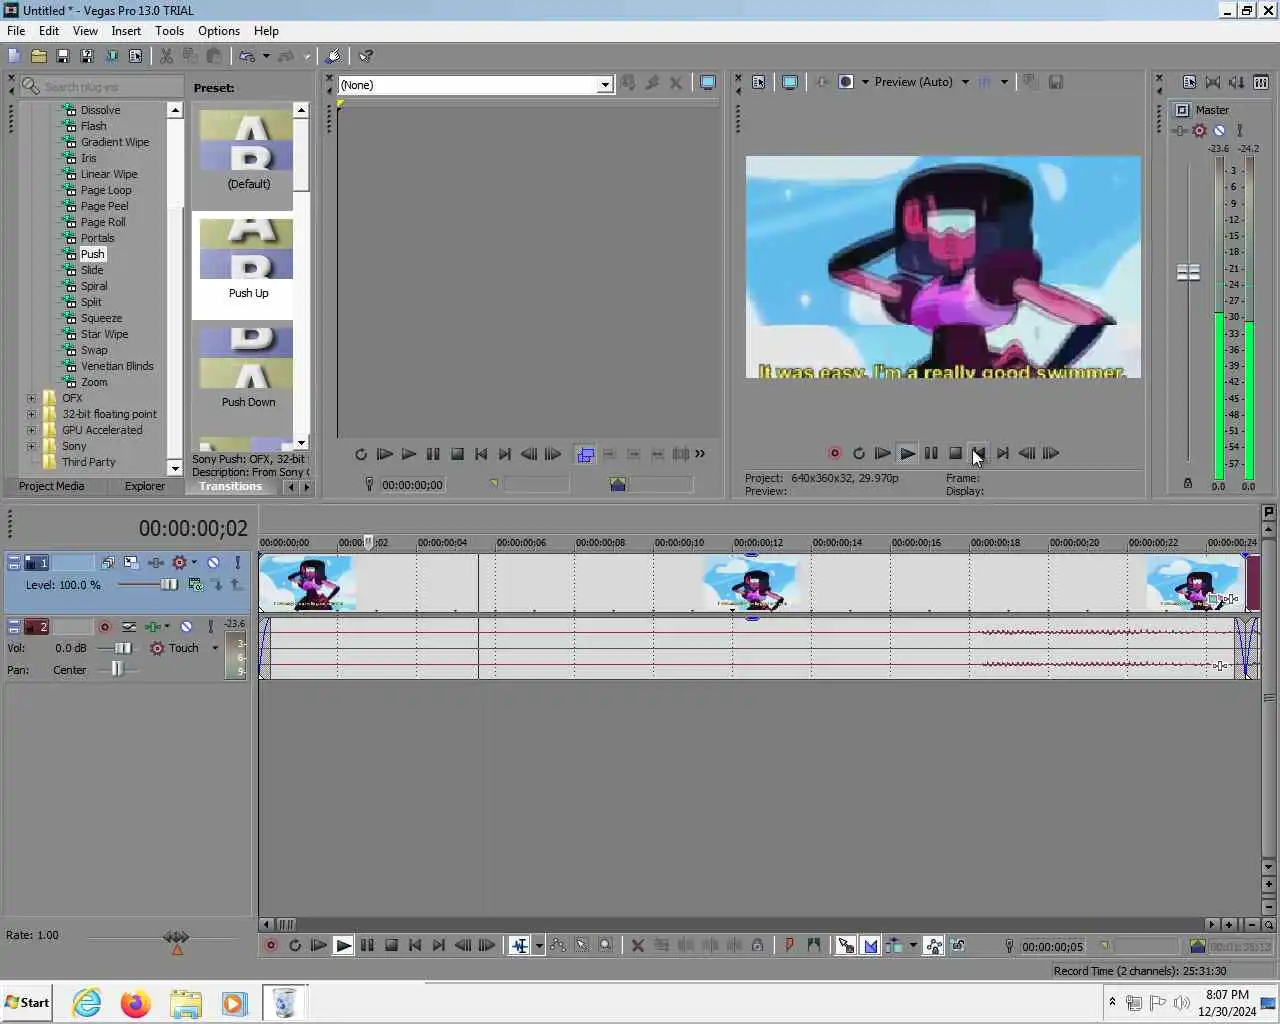The height and width of the screenshot is (1024, 1280).
Task: Open the (None) trimmer media dropdown
Action: click(605, 85)
